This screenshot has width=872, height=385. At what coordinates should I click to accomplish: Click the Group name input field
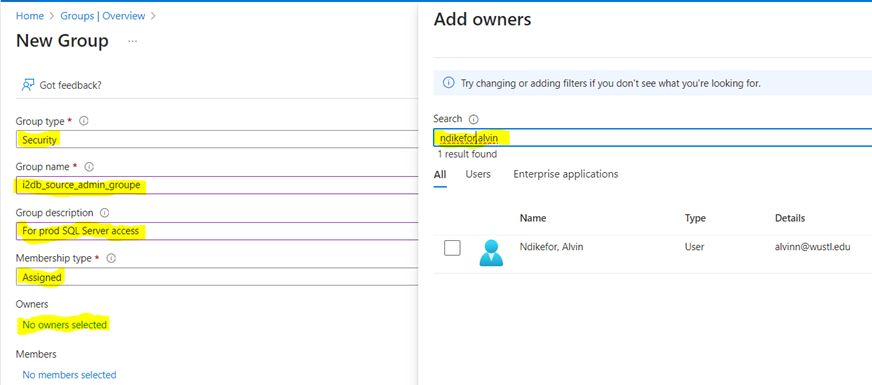(217, 185)
